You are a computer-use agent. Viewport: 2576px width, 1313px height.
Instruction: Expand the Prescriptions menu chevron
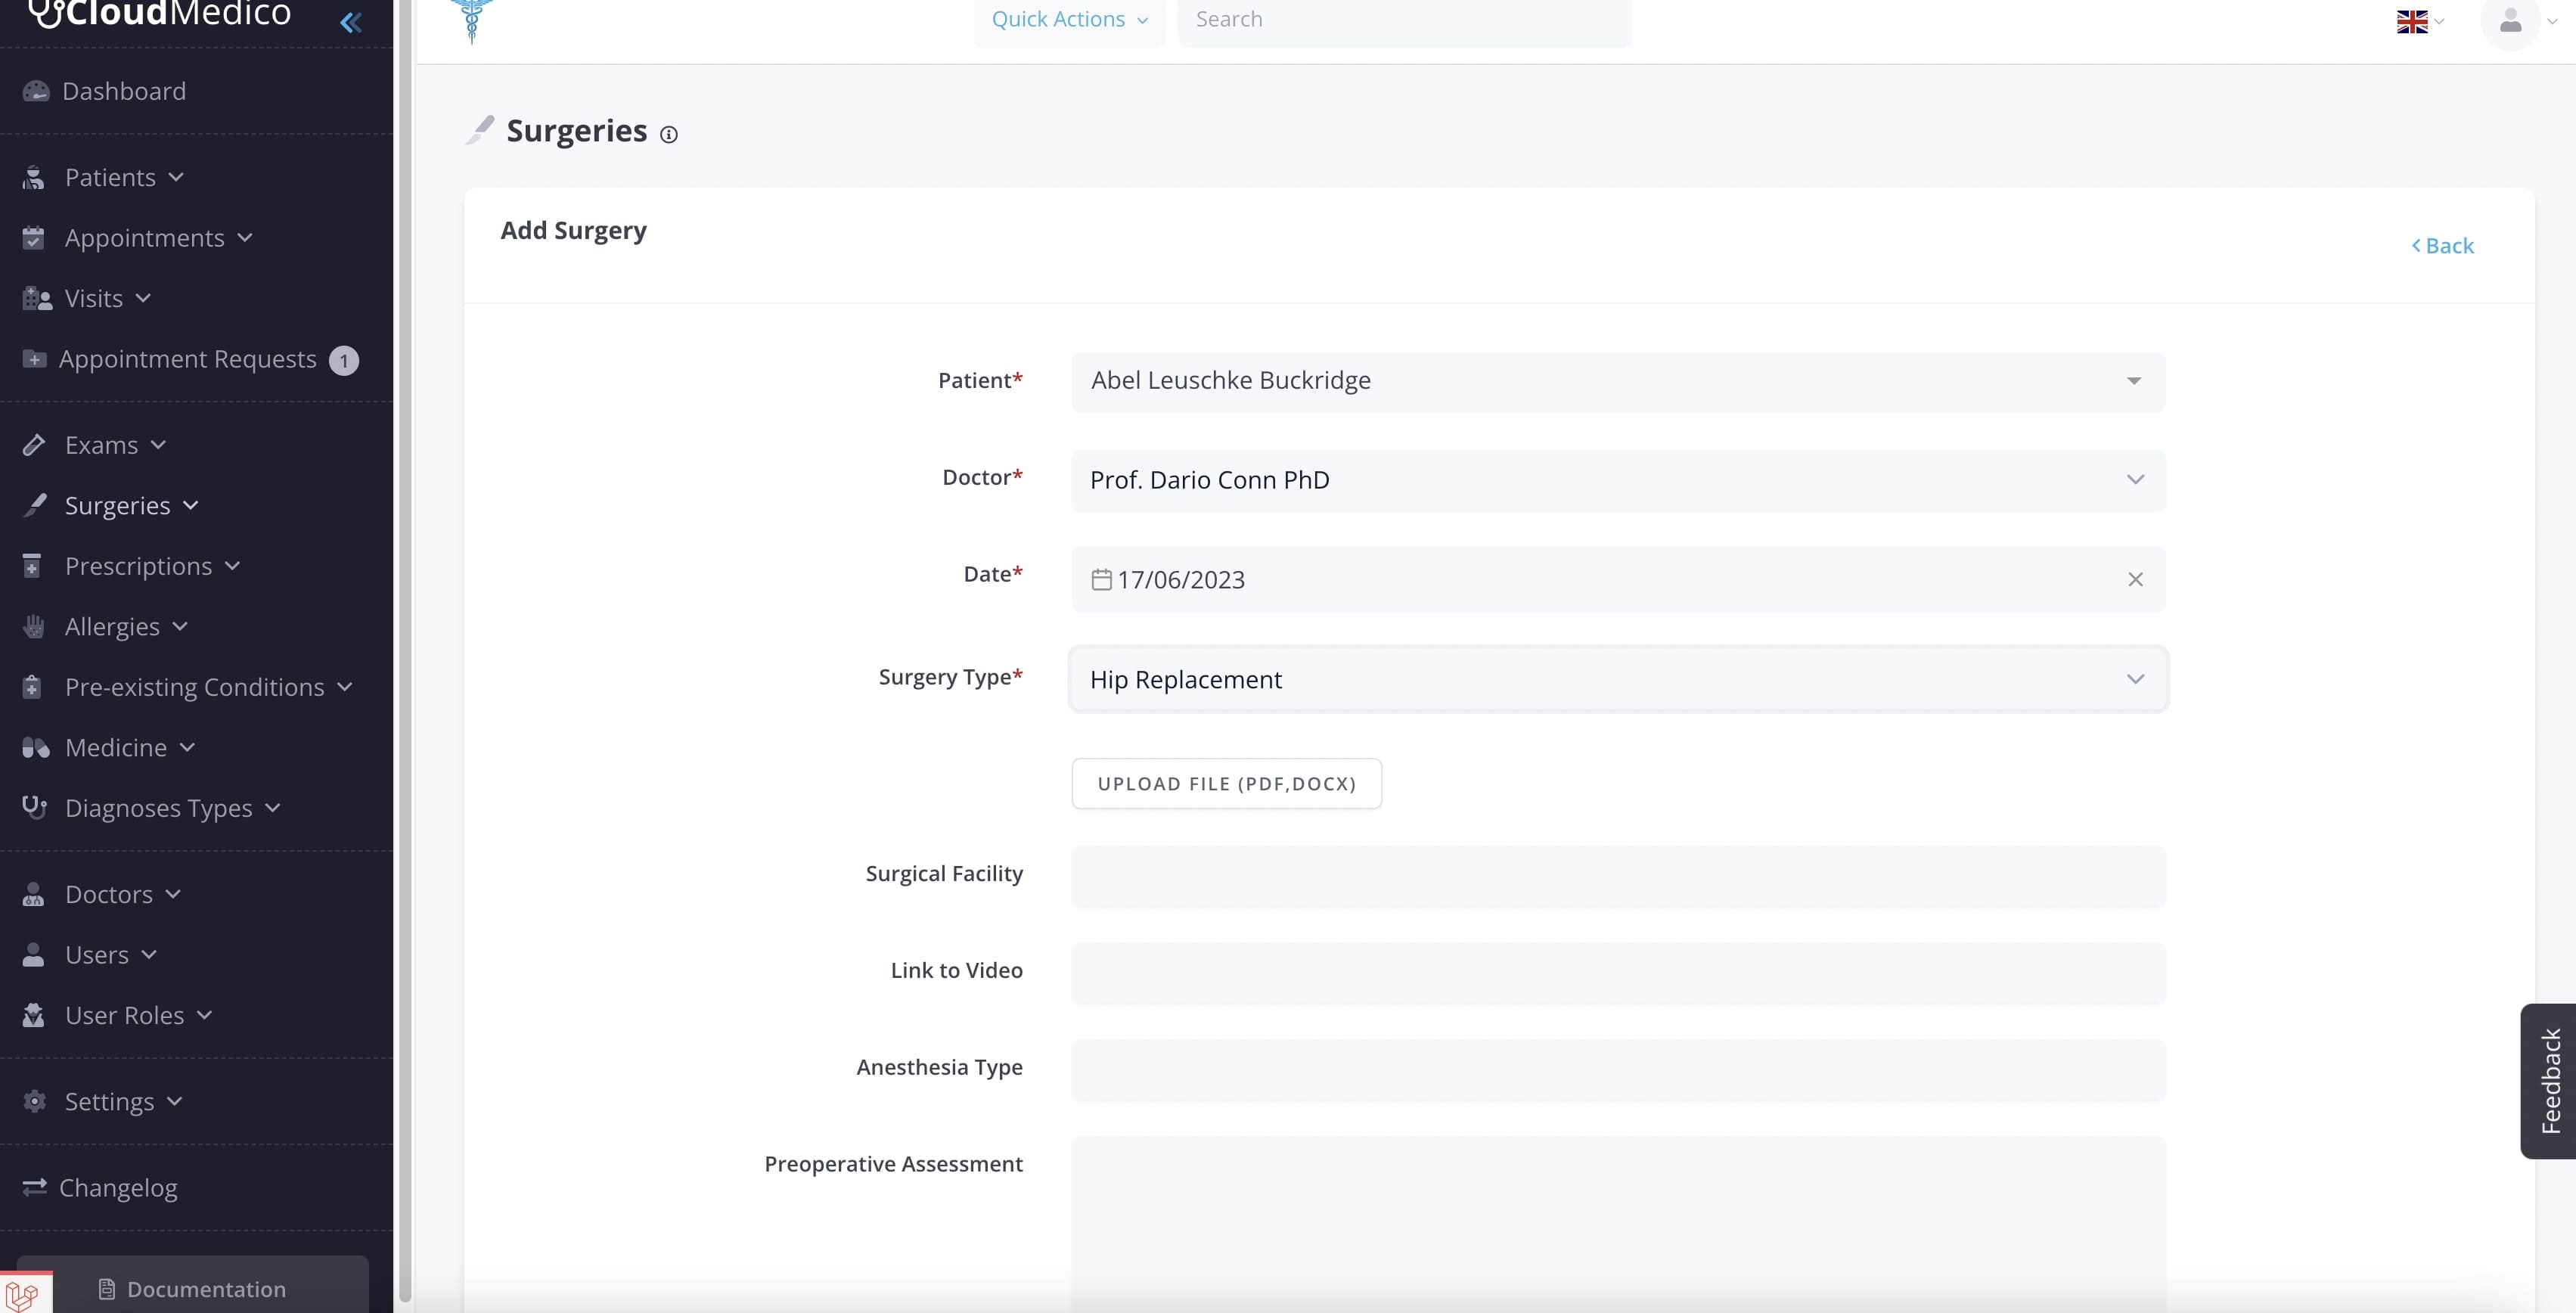tap(232, 566)
